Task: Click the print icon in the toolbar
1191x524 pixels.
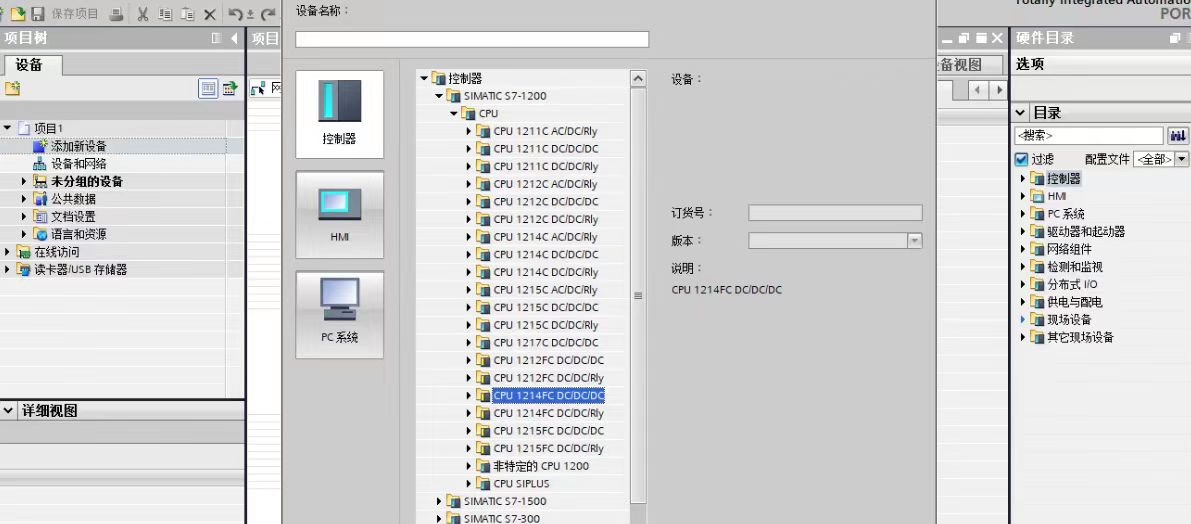Action: coord(116,14)
